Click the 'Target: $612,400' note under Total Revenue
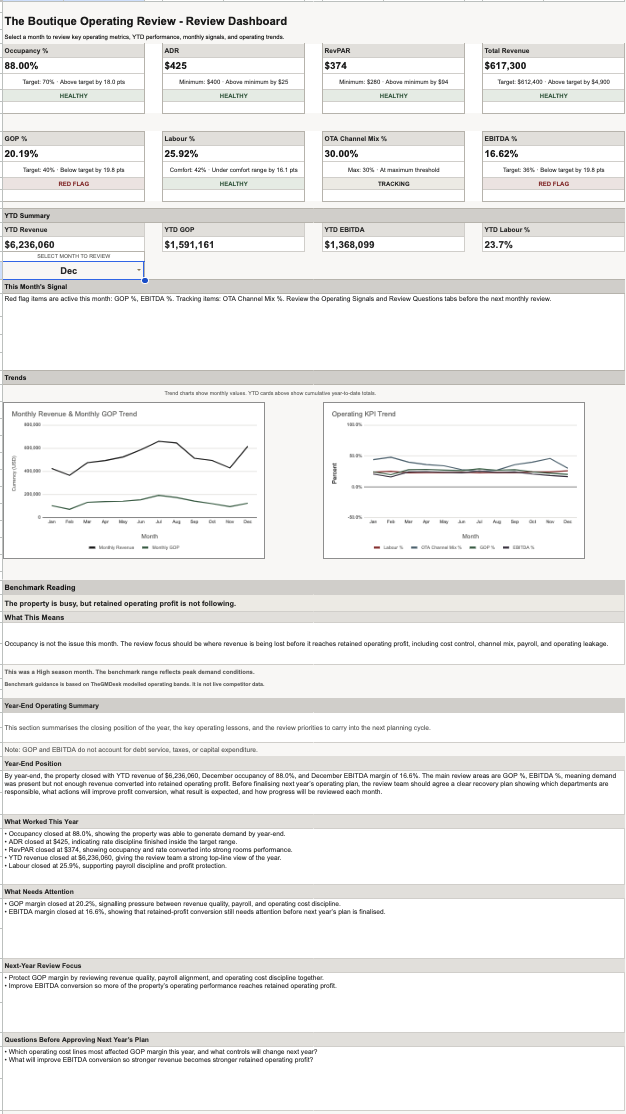The height and width of the screenshot is (1114, 626). [554, 82]
